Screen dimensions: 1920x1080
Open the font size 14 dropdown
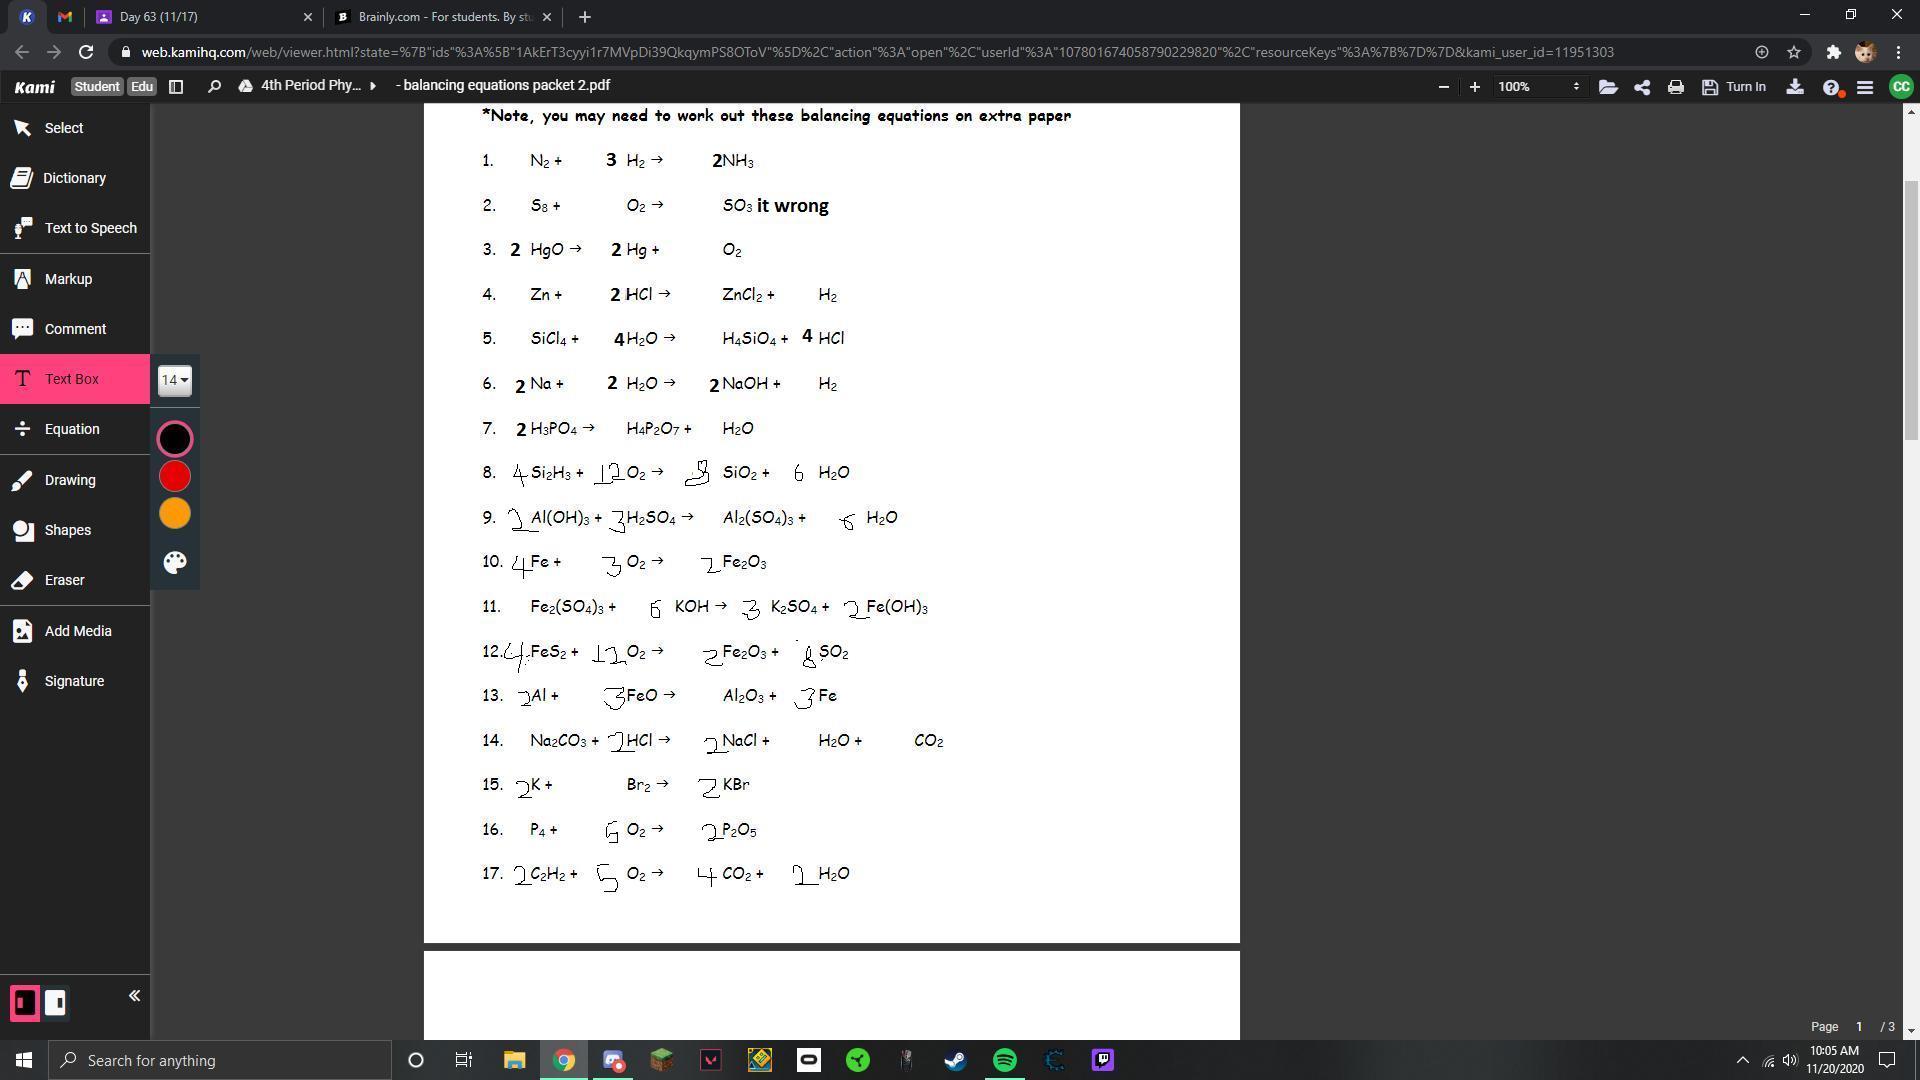pos(175,380)
